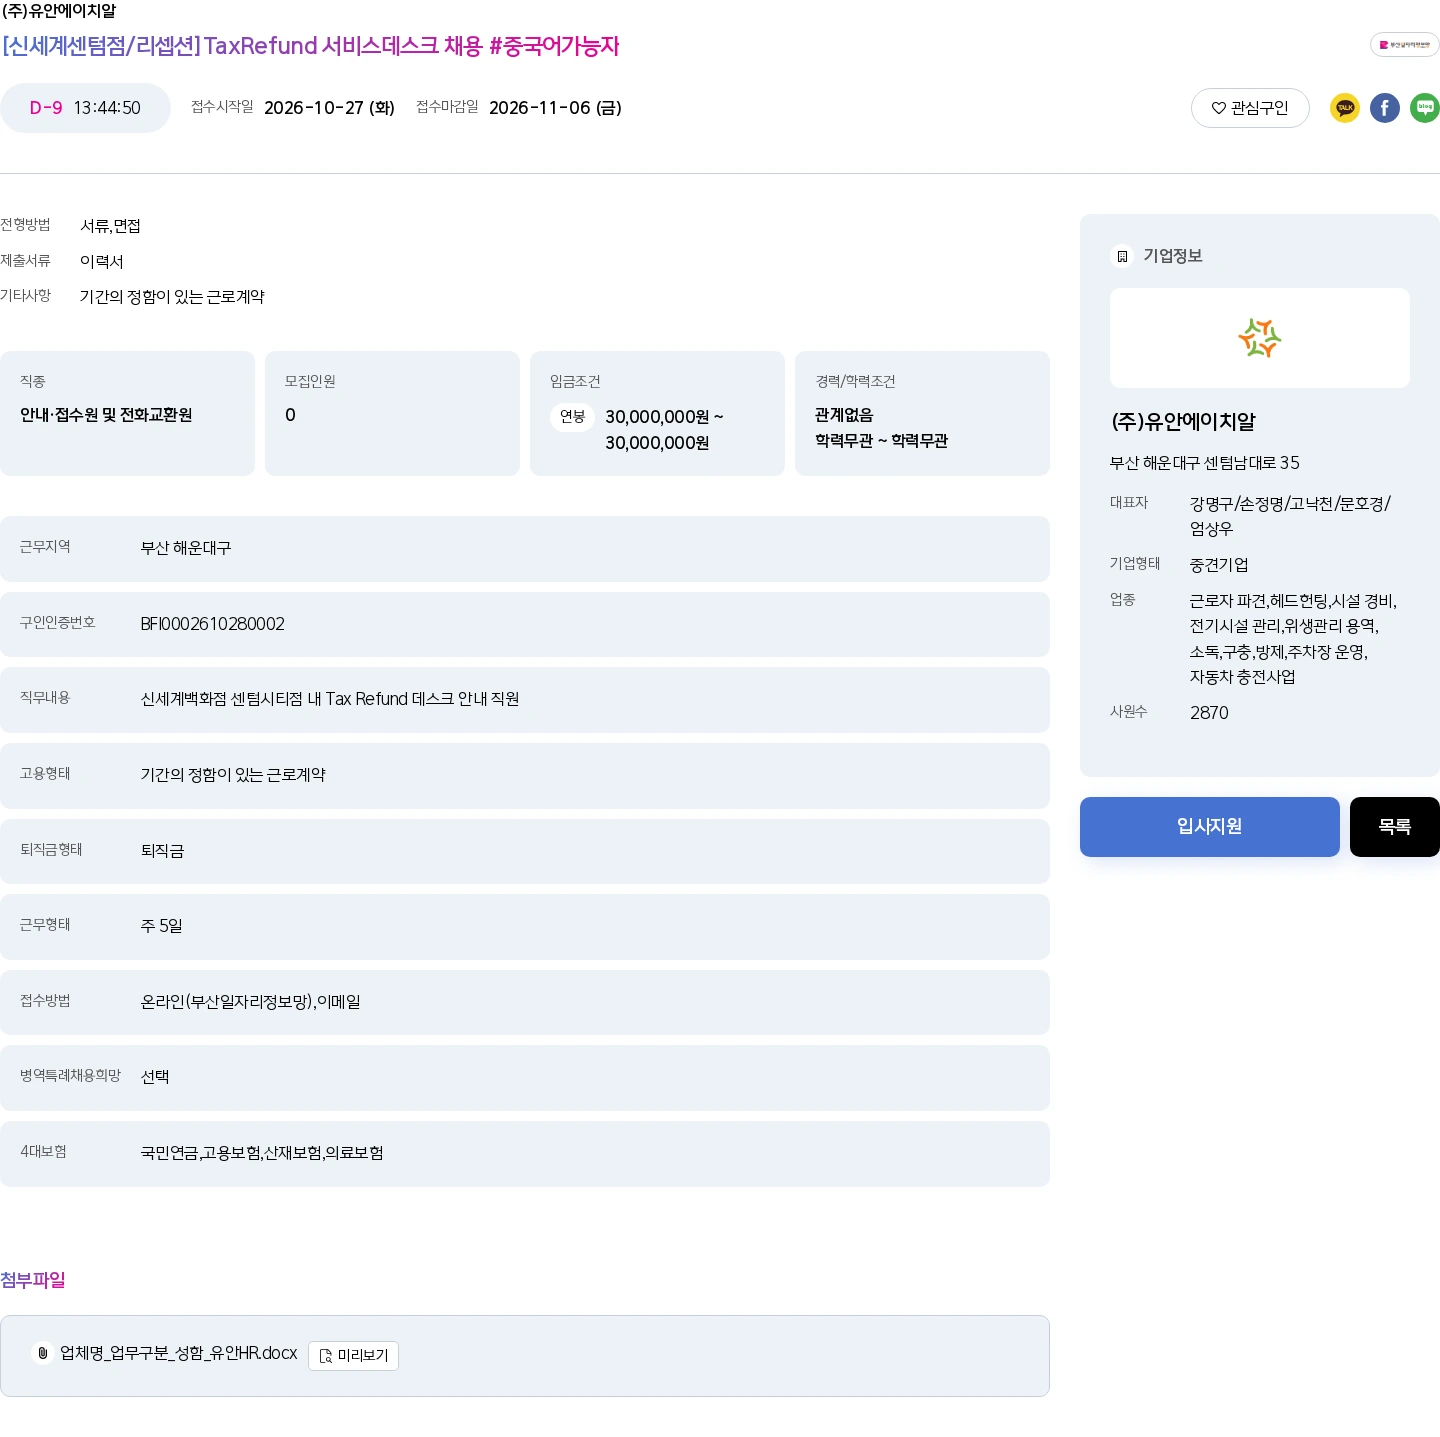
Task: Click the small badge logo at top right
Action: pyautogui.click(x=1405, y=45)
